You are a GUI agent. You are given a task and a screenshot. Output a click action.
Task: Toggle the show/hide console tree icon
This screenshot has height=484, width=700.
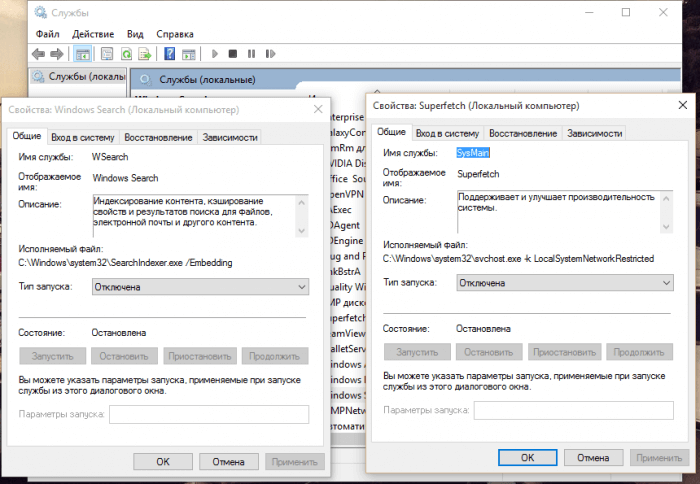coord(83,54)
